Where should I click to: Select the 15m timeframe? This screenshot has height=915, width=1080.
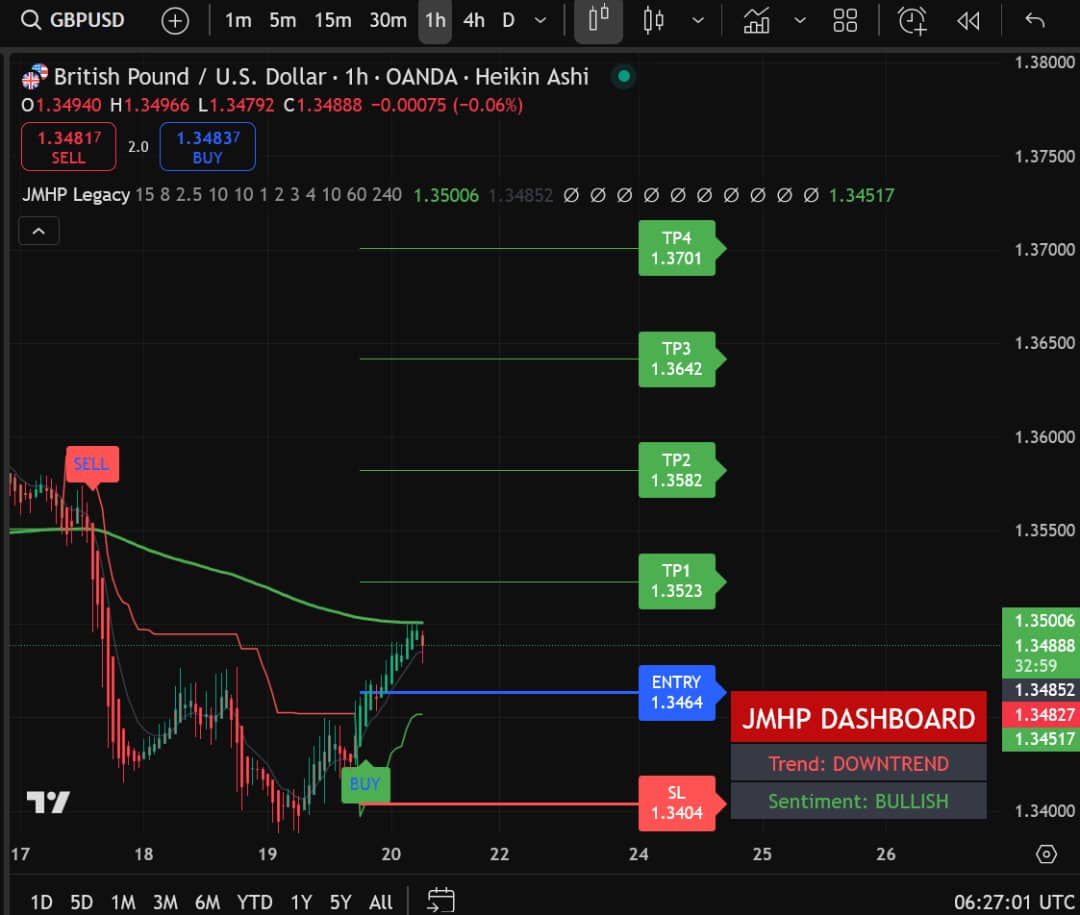coord(333,21)
